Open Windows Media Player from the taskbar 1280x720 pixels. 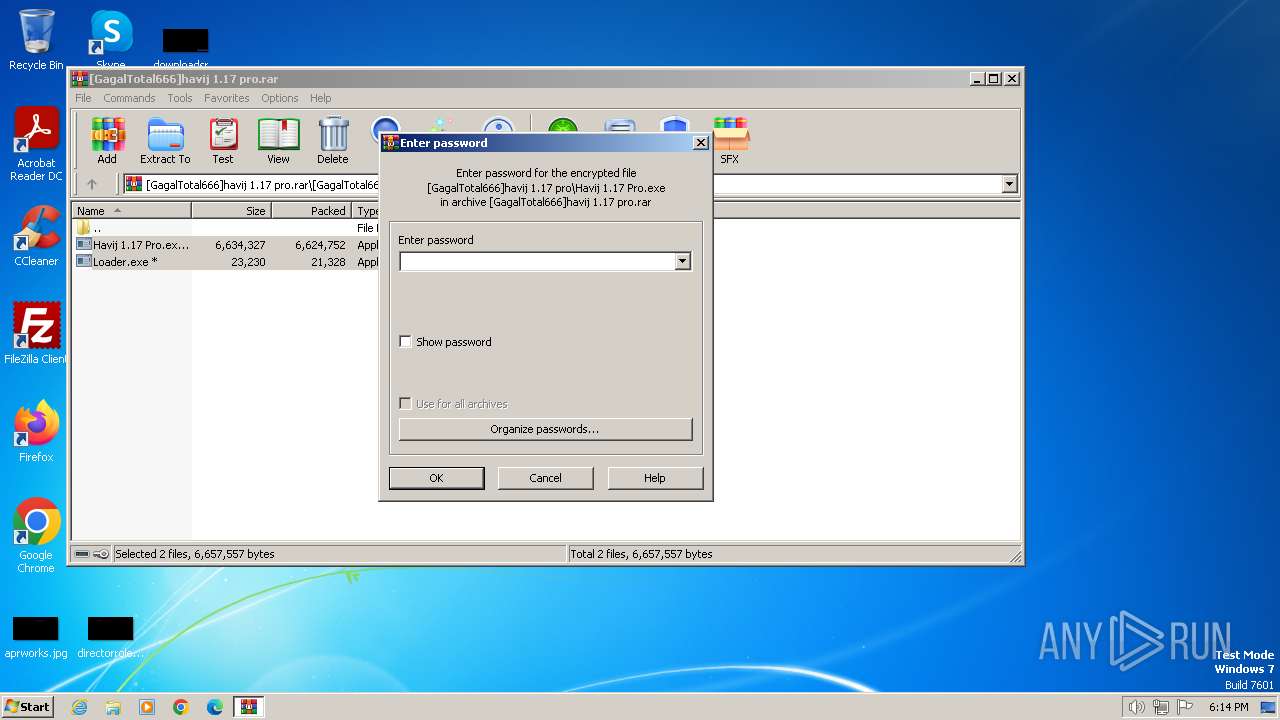[x=147, y=707]
